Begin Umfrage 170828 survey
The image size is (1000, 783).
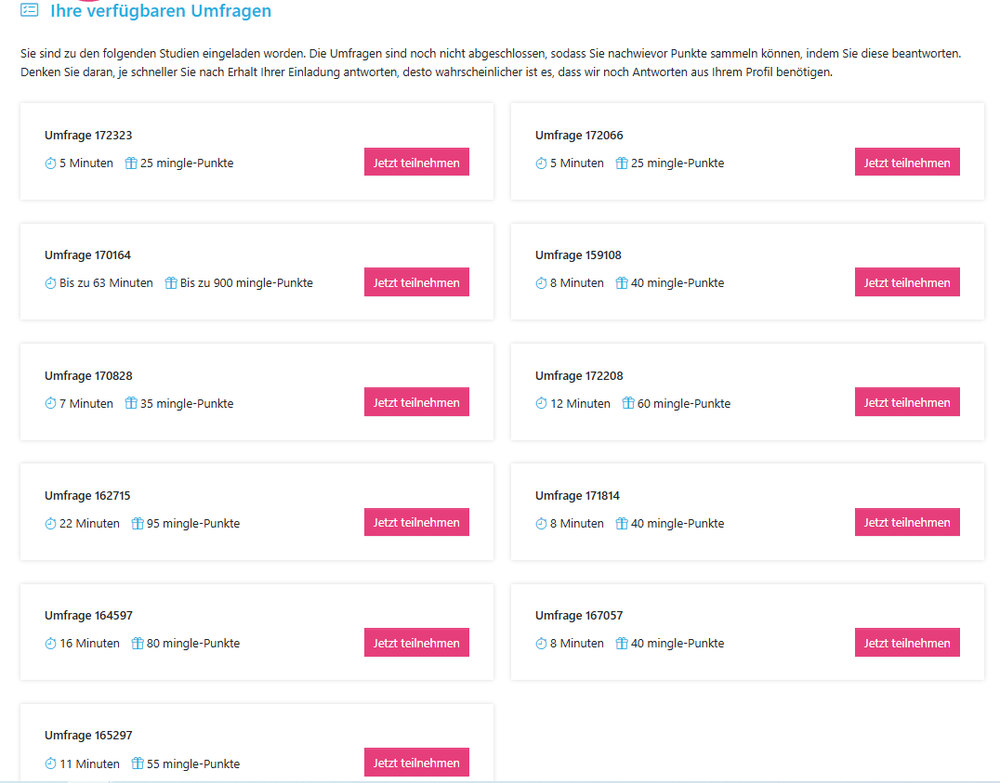[x=416, y=402]
